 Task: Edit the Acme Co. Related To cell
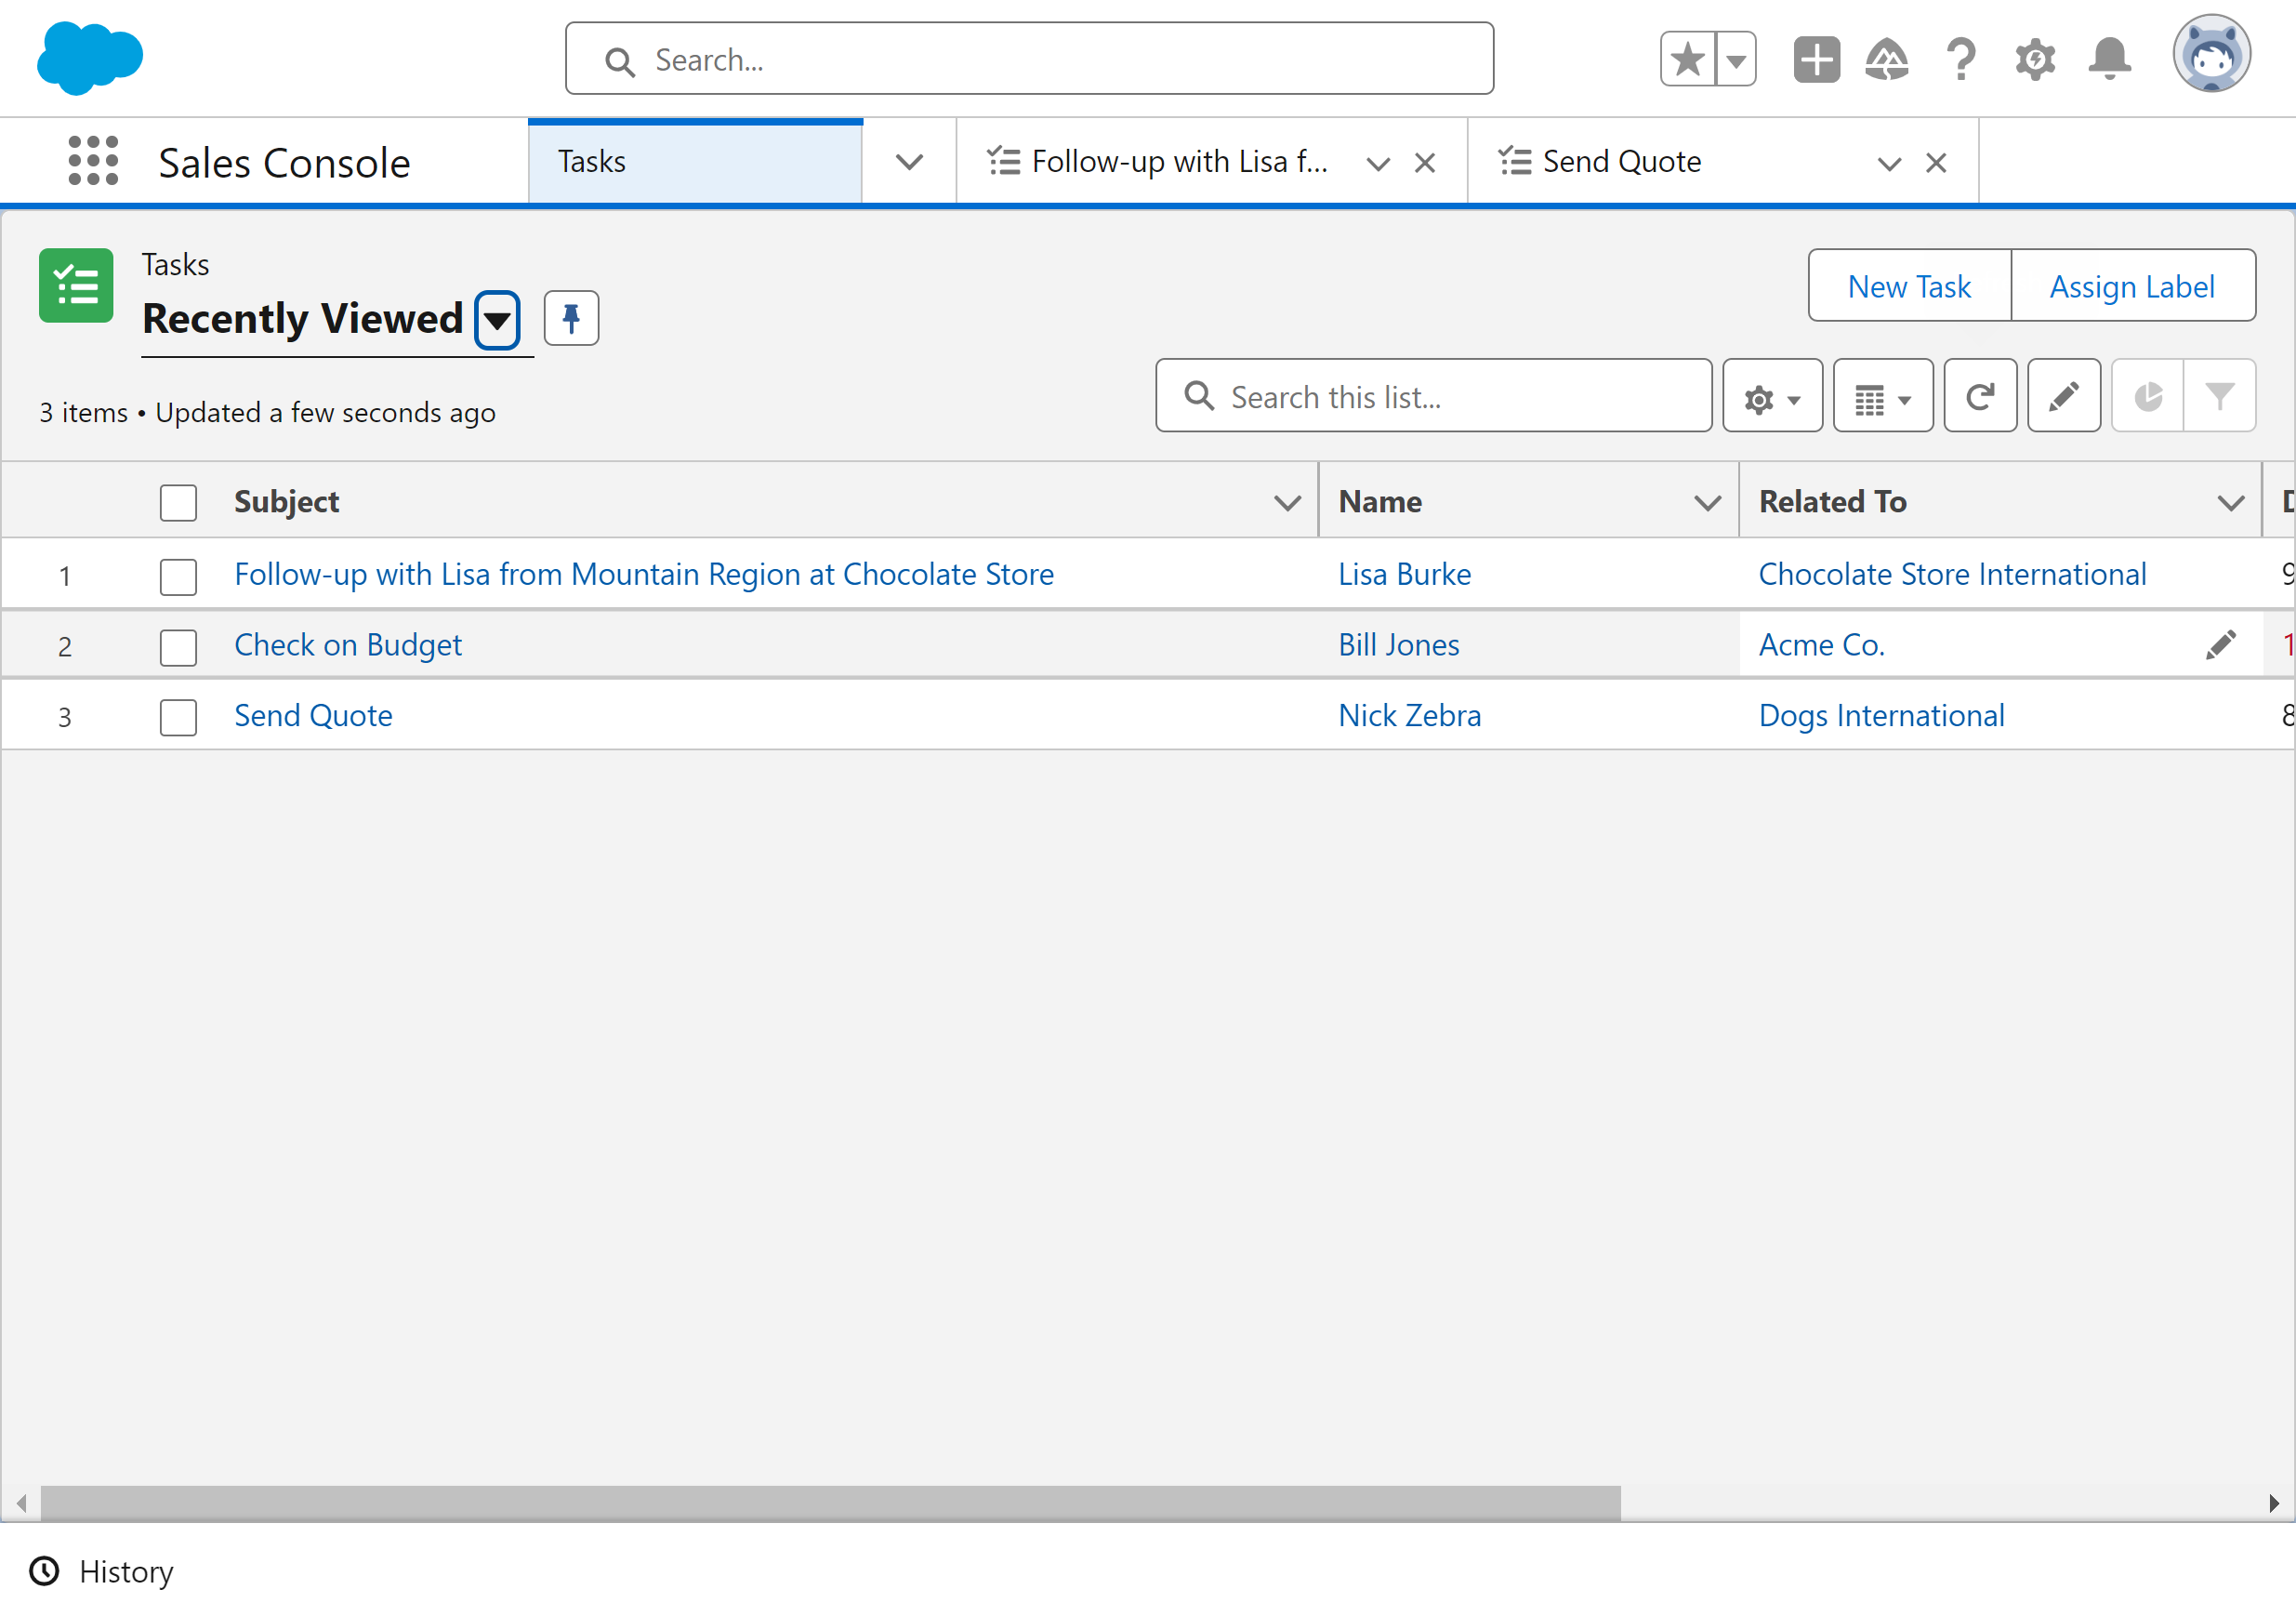[2220, 645]
